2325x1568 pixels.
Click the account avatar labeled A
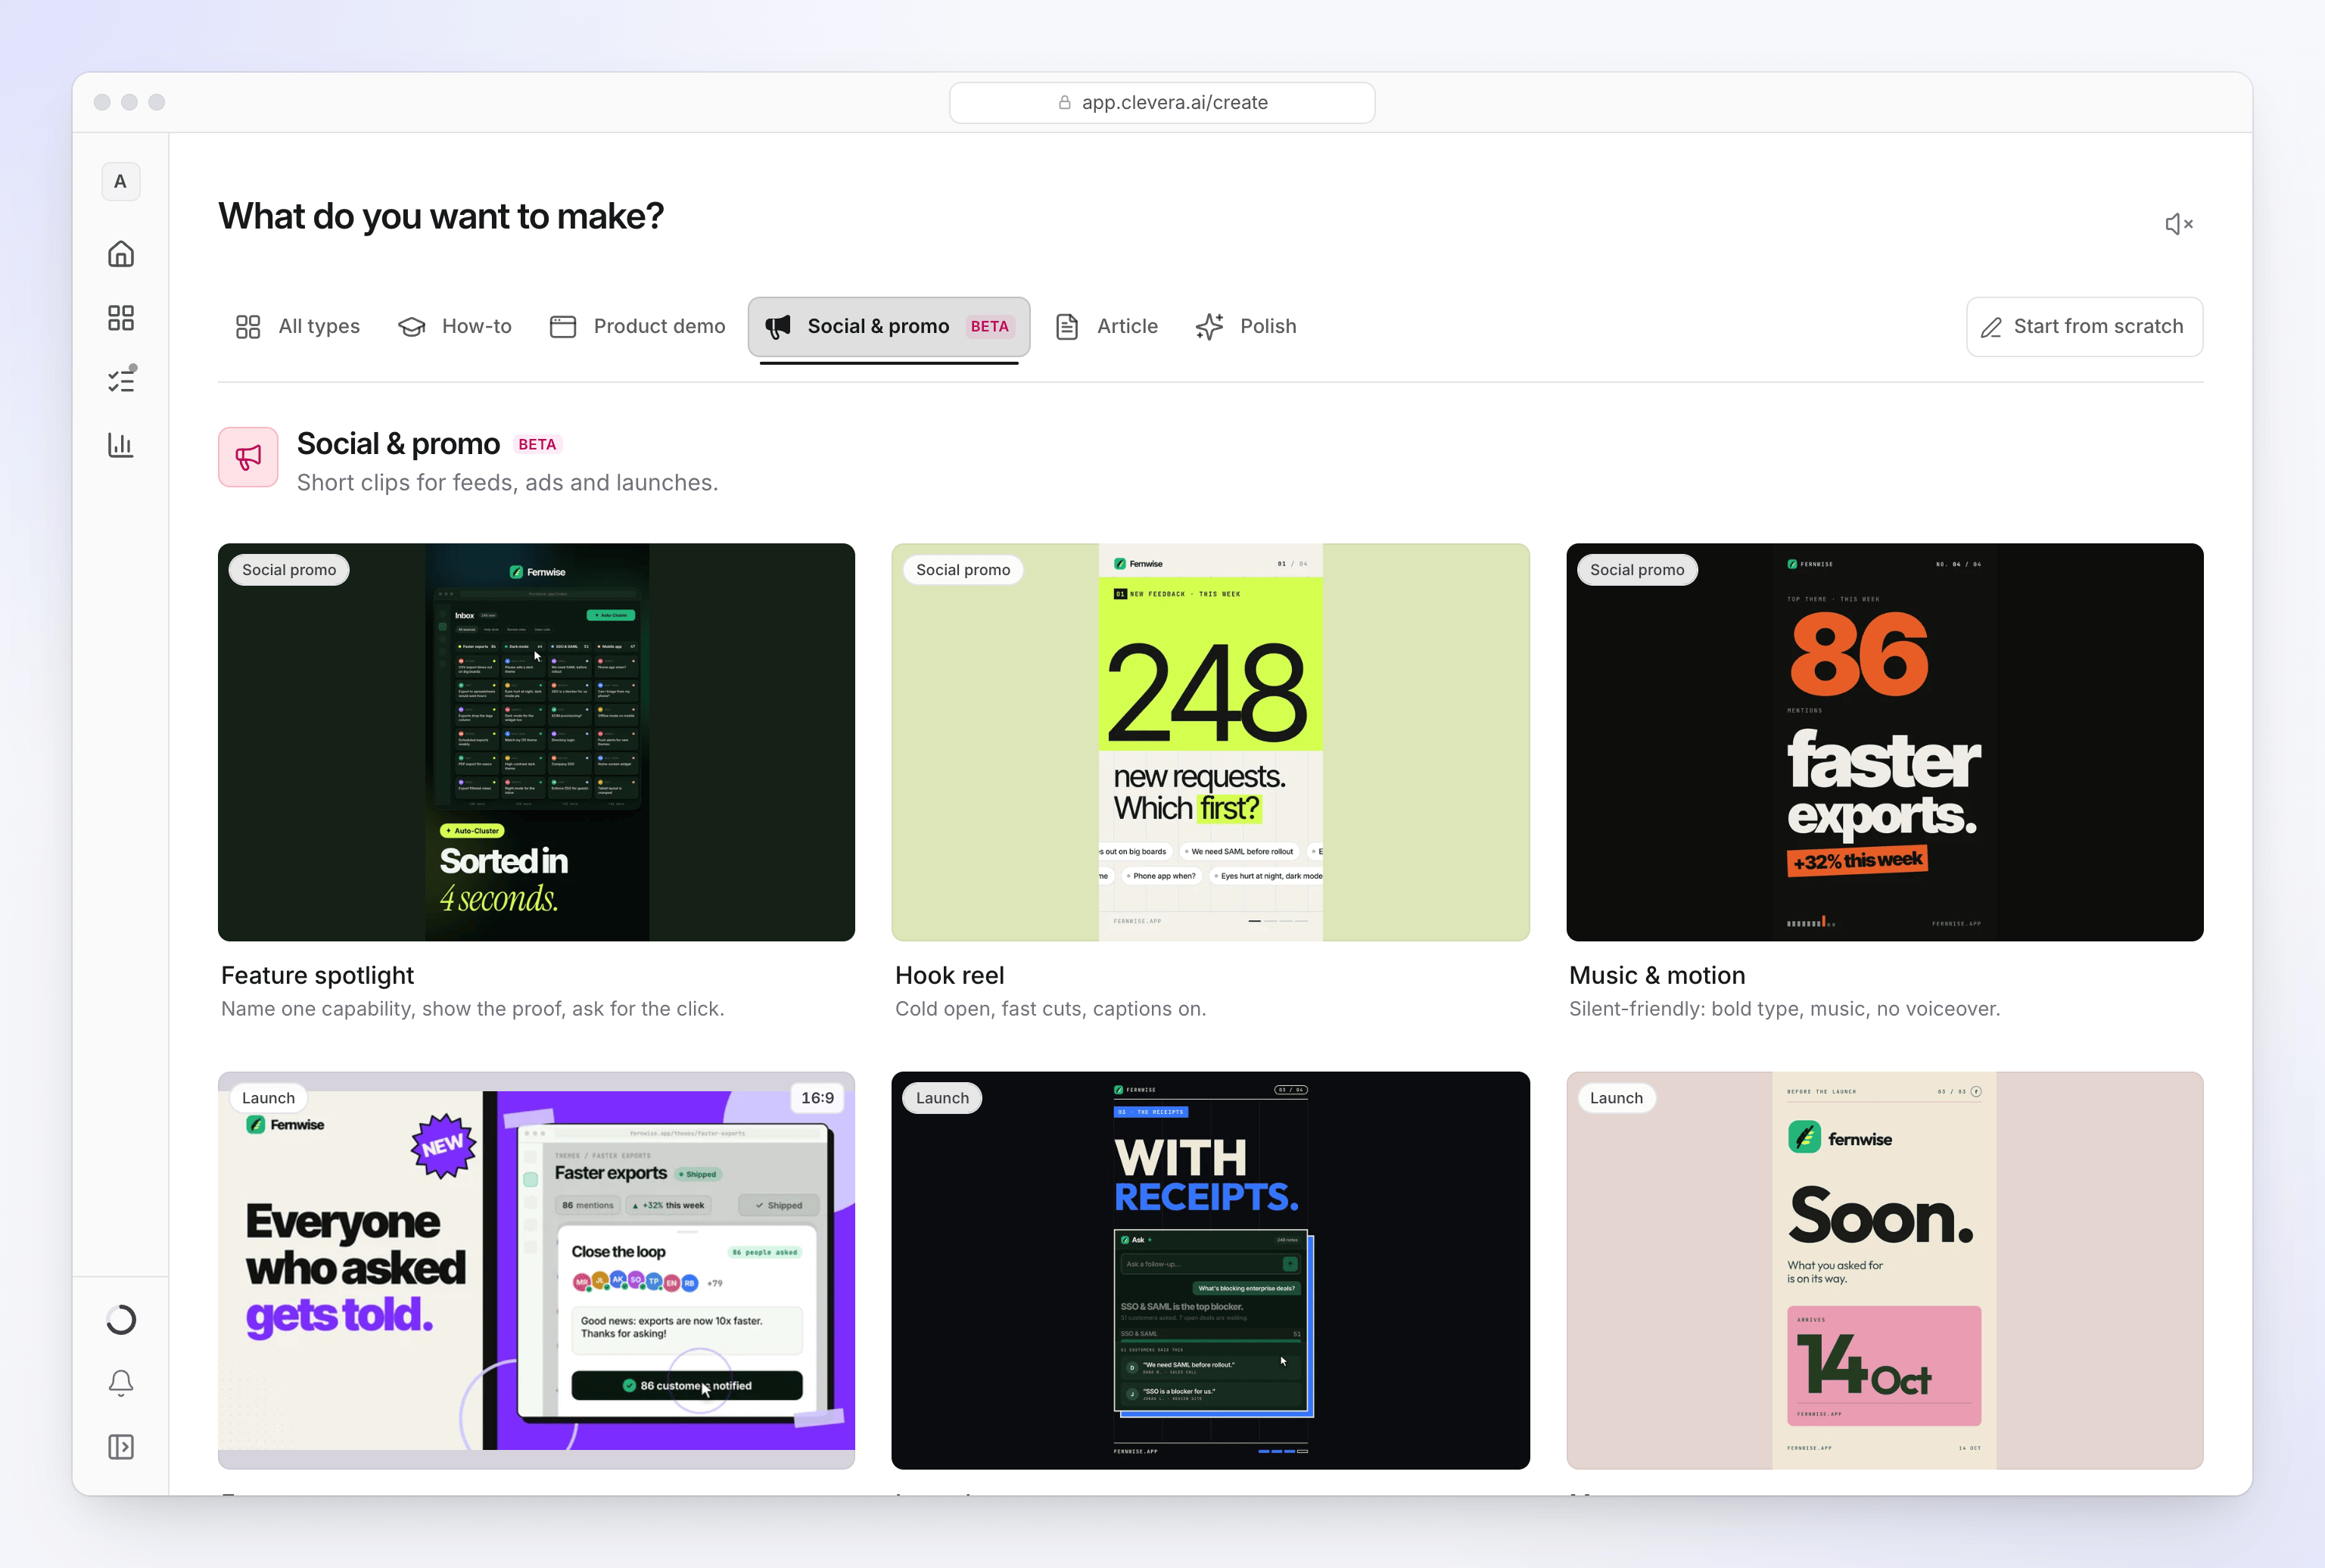pos(120,181)
